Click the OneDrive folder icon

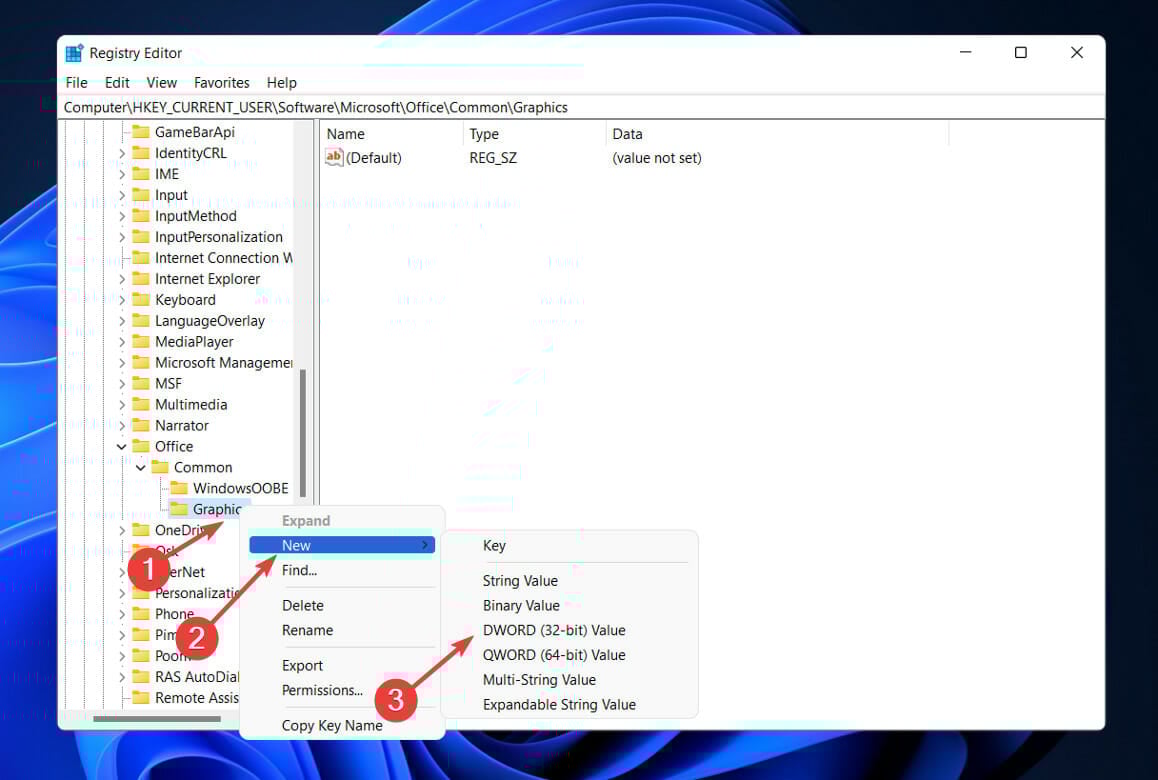tap(140, 530)
